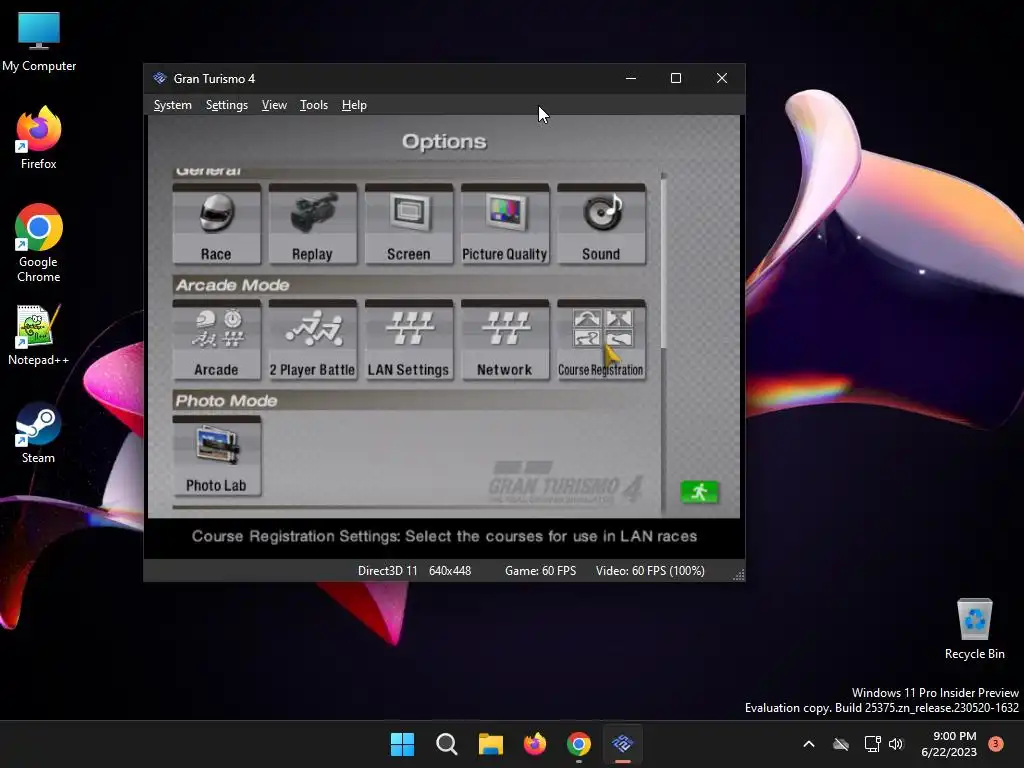The width and height of the screenshot is (1024, 768).
Task: Select the Notepad++ desktop shortcut
Action: 39,334
